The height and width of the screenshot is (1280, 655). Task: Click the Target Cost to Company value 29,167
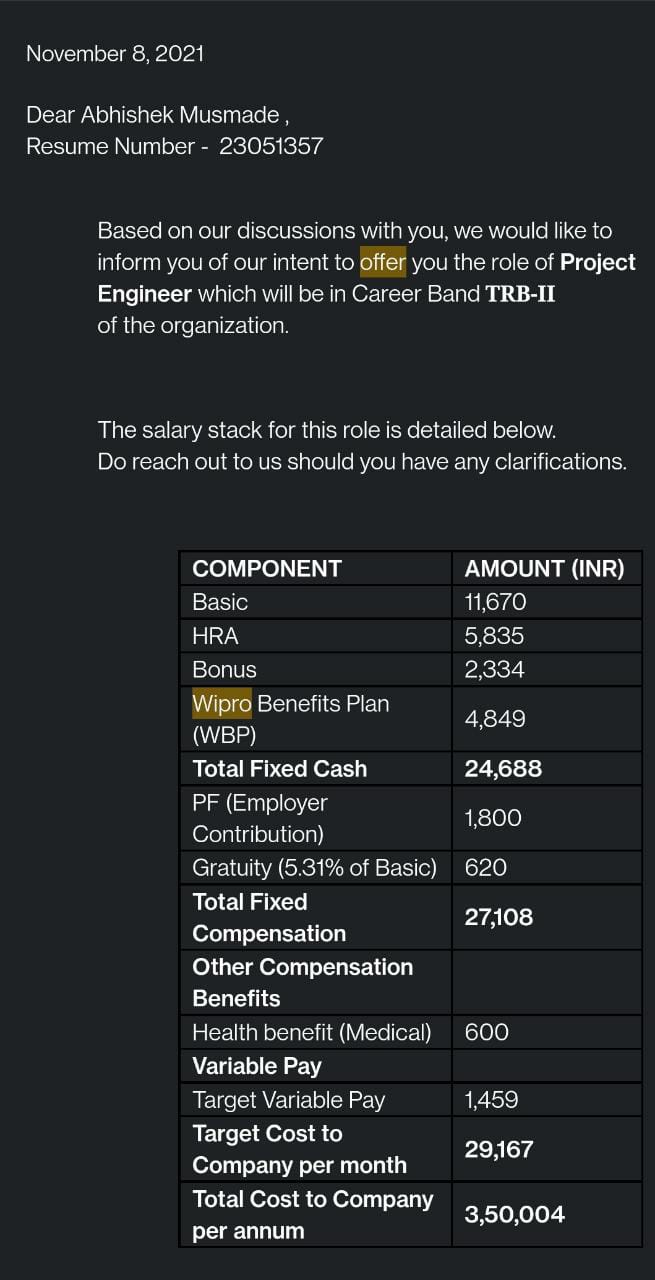[499, 1149]
